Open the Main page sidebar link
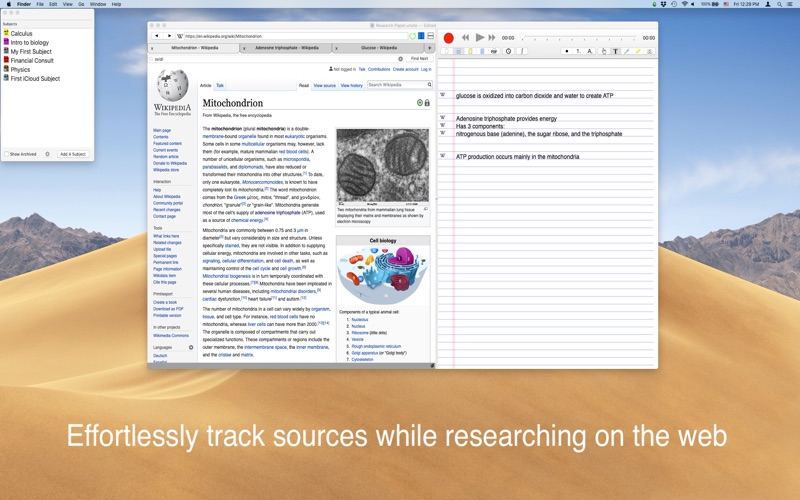 [162, 130]
